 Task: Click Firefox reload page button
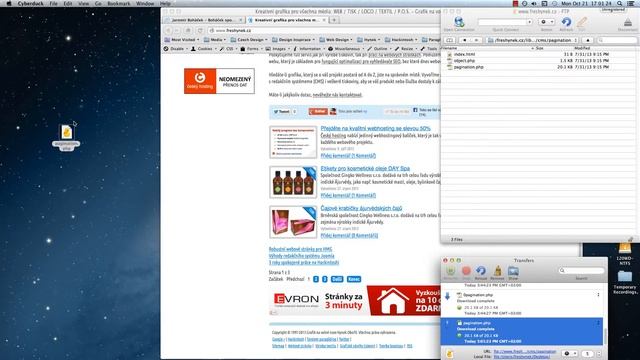(x=200, y=30)
